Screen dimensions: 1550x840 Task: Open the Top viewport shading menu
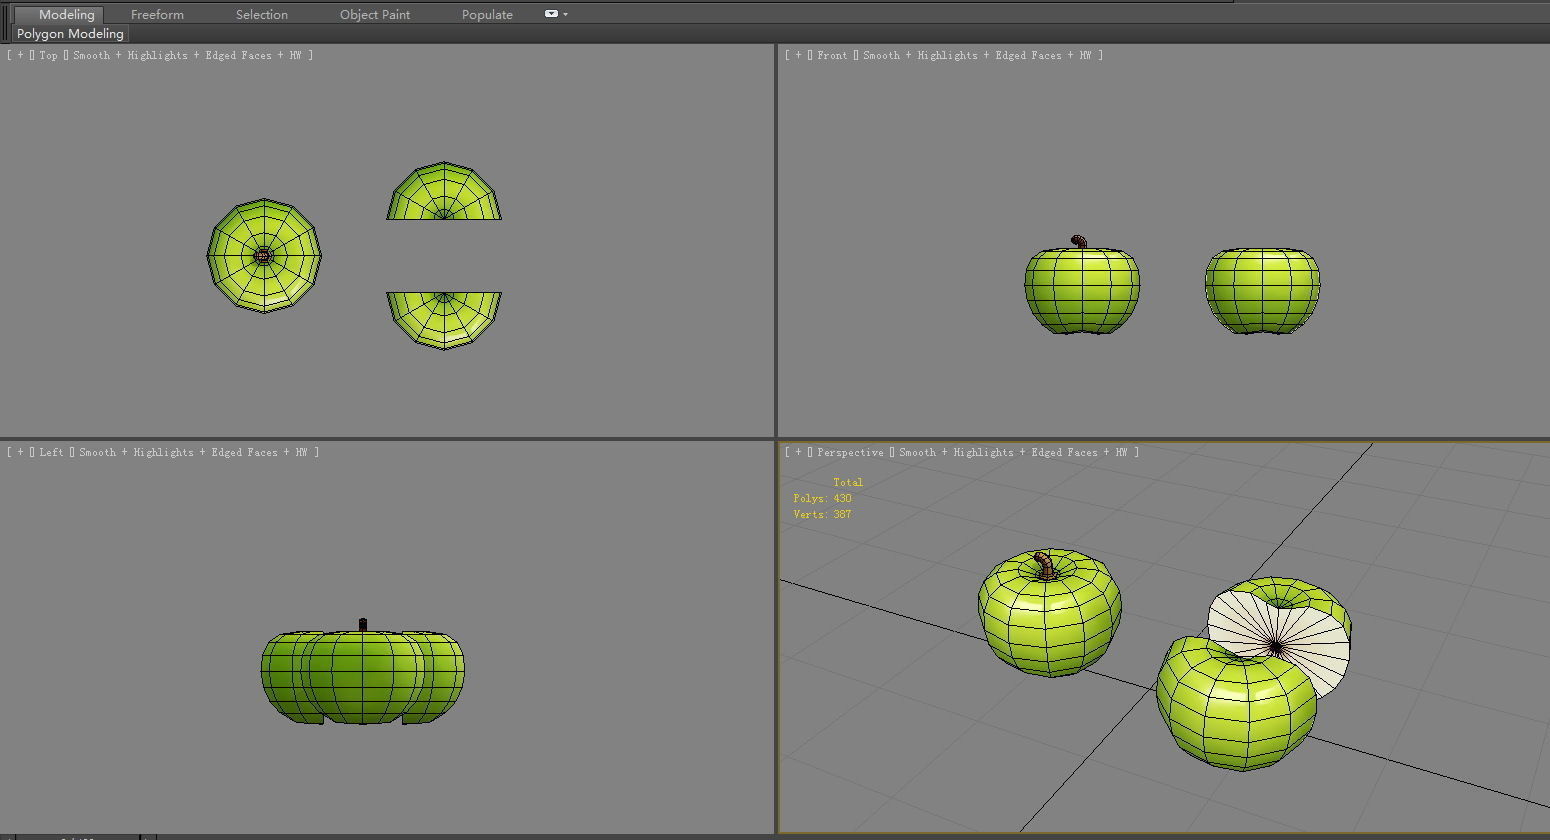187,55
